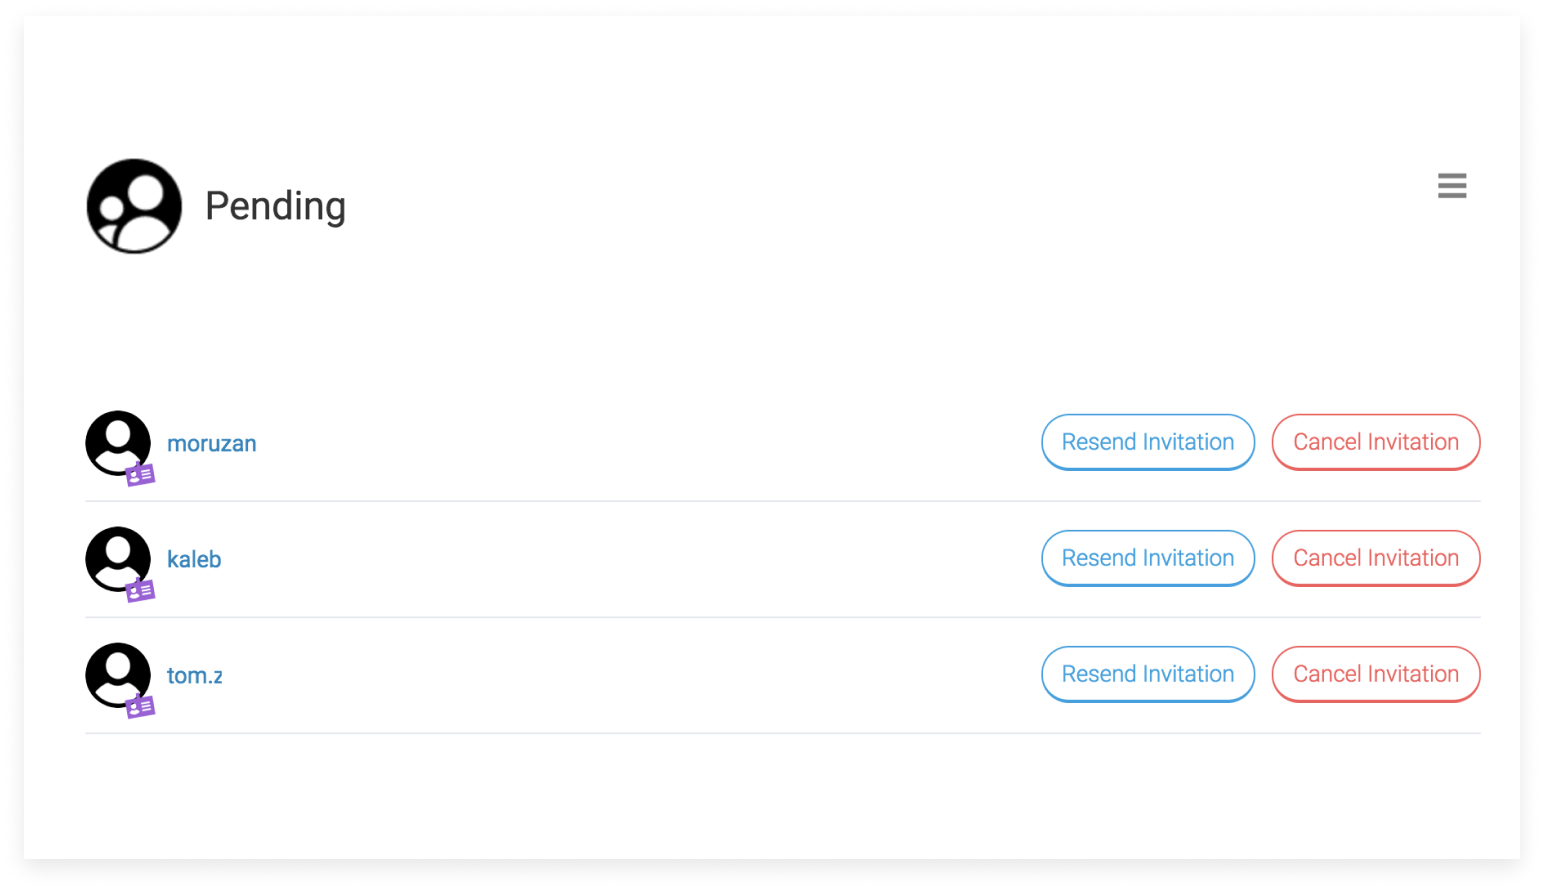Select the kaleb invitation row
The height and width of the screenshot is (891, 1544).
783,560
